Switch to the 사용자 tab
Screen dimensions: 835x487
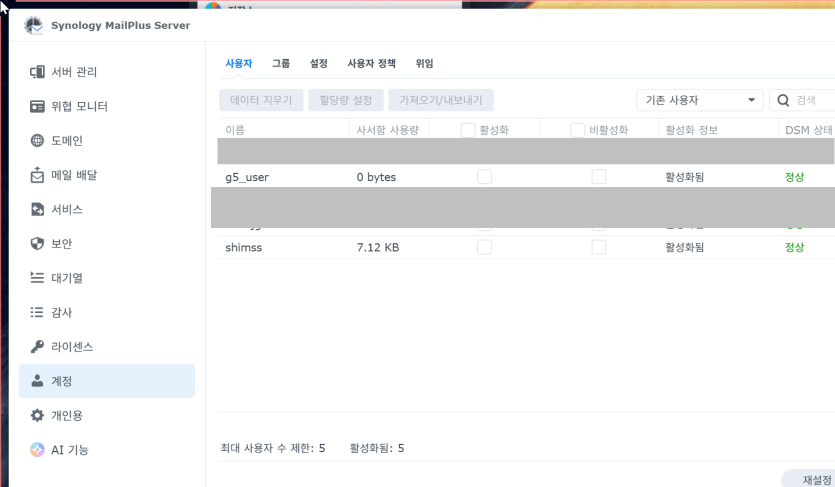coord(239,63)
